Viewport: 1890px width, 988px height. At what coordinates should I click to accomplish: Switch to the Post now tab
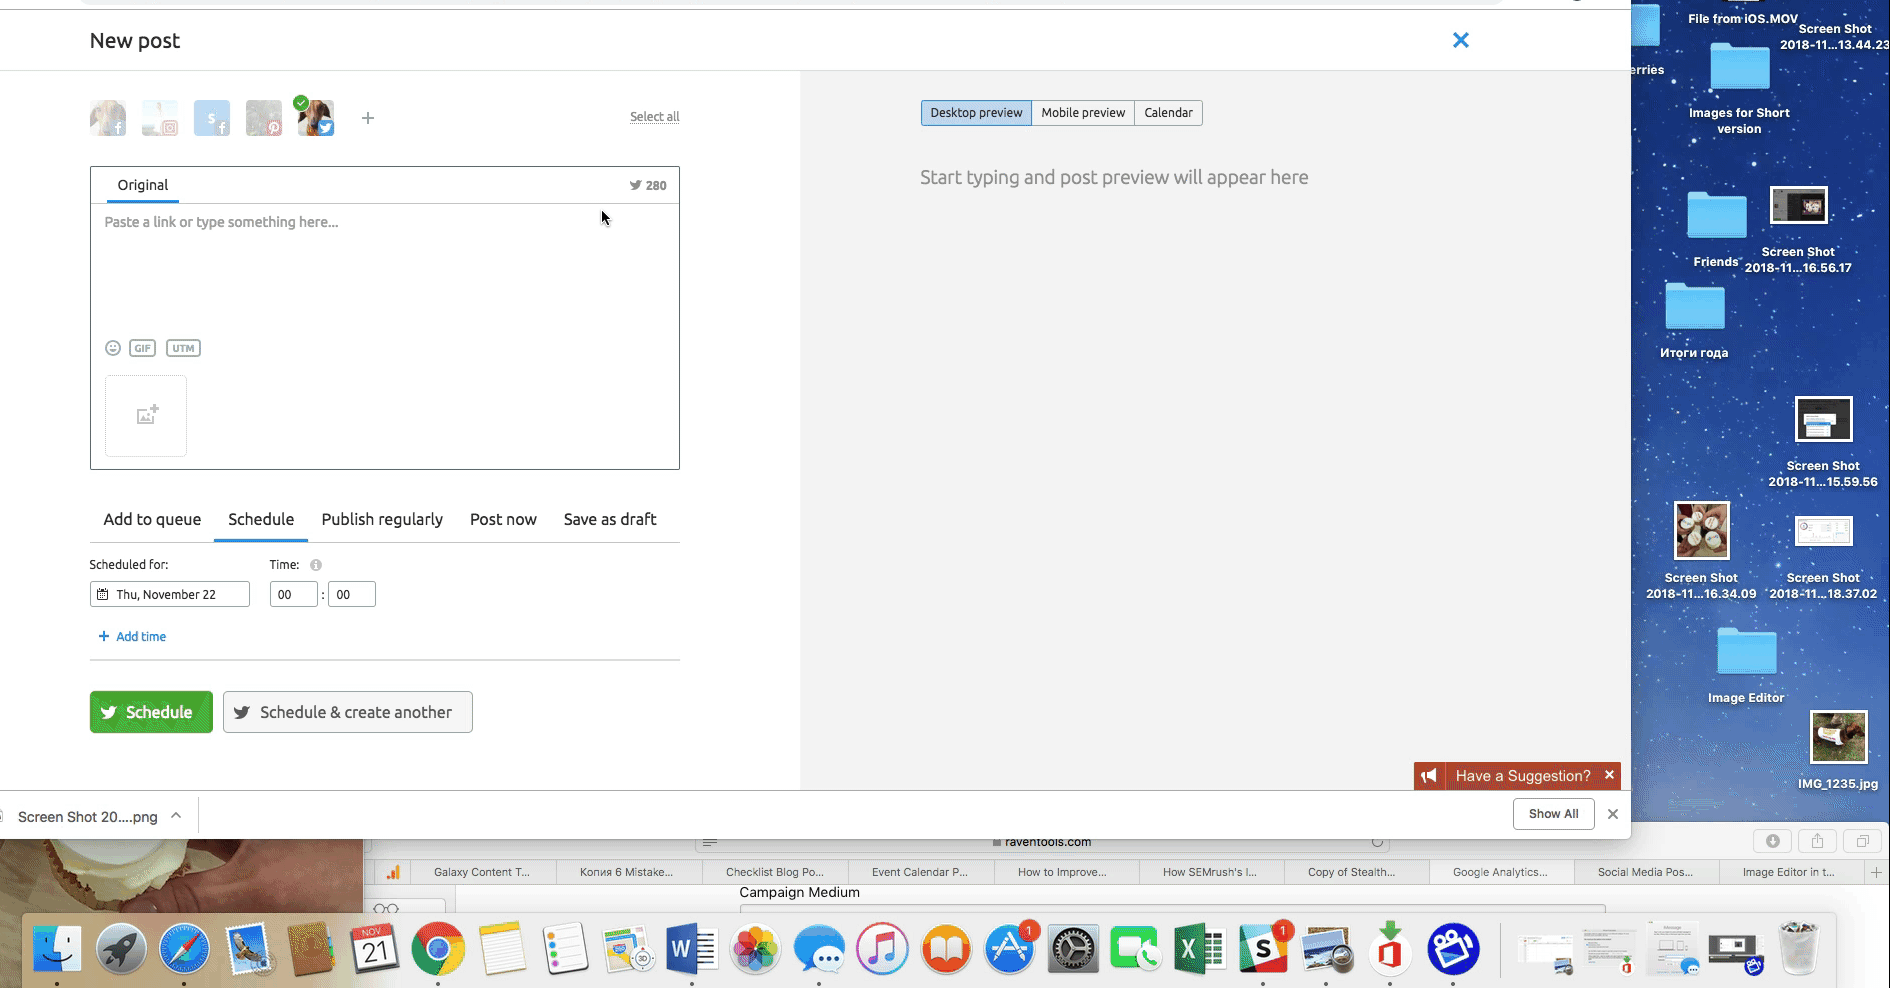tap(503, 520)
